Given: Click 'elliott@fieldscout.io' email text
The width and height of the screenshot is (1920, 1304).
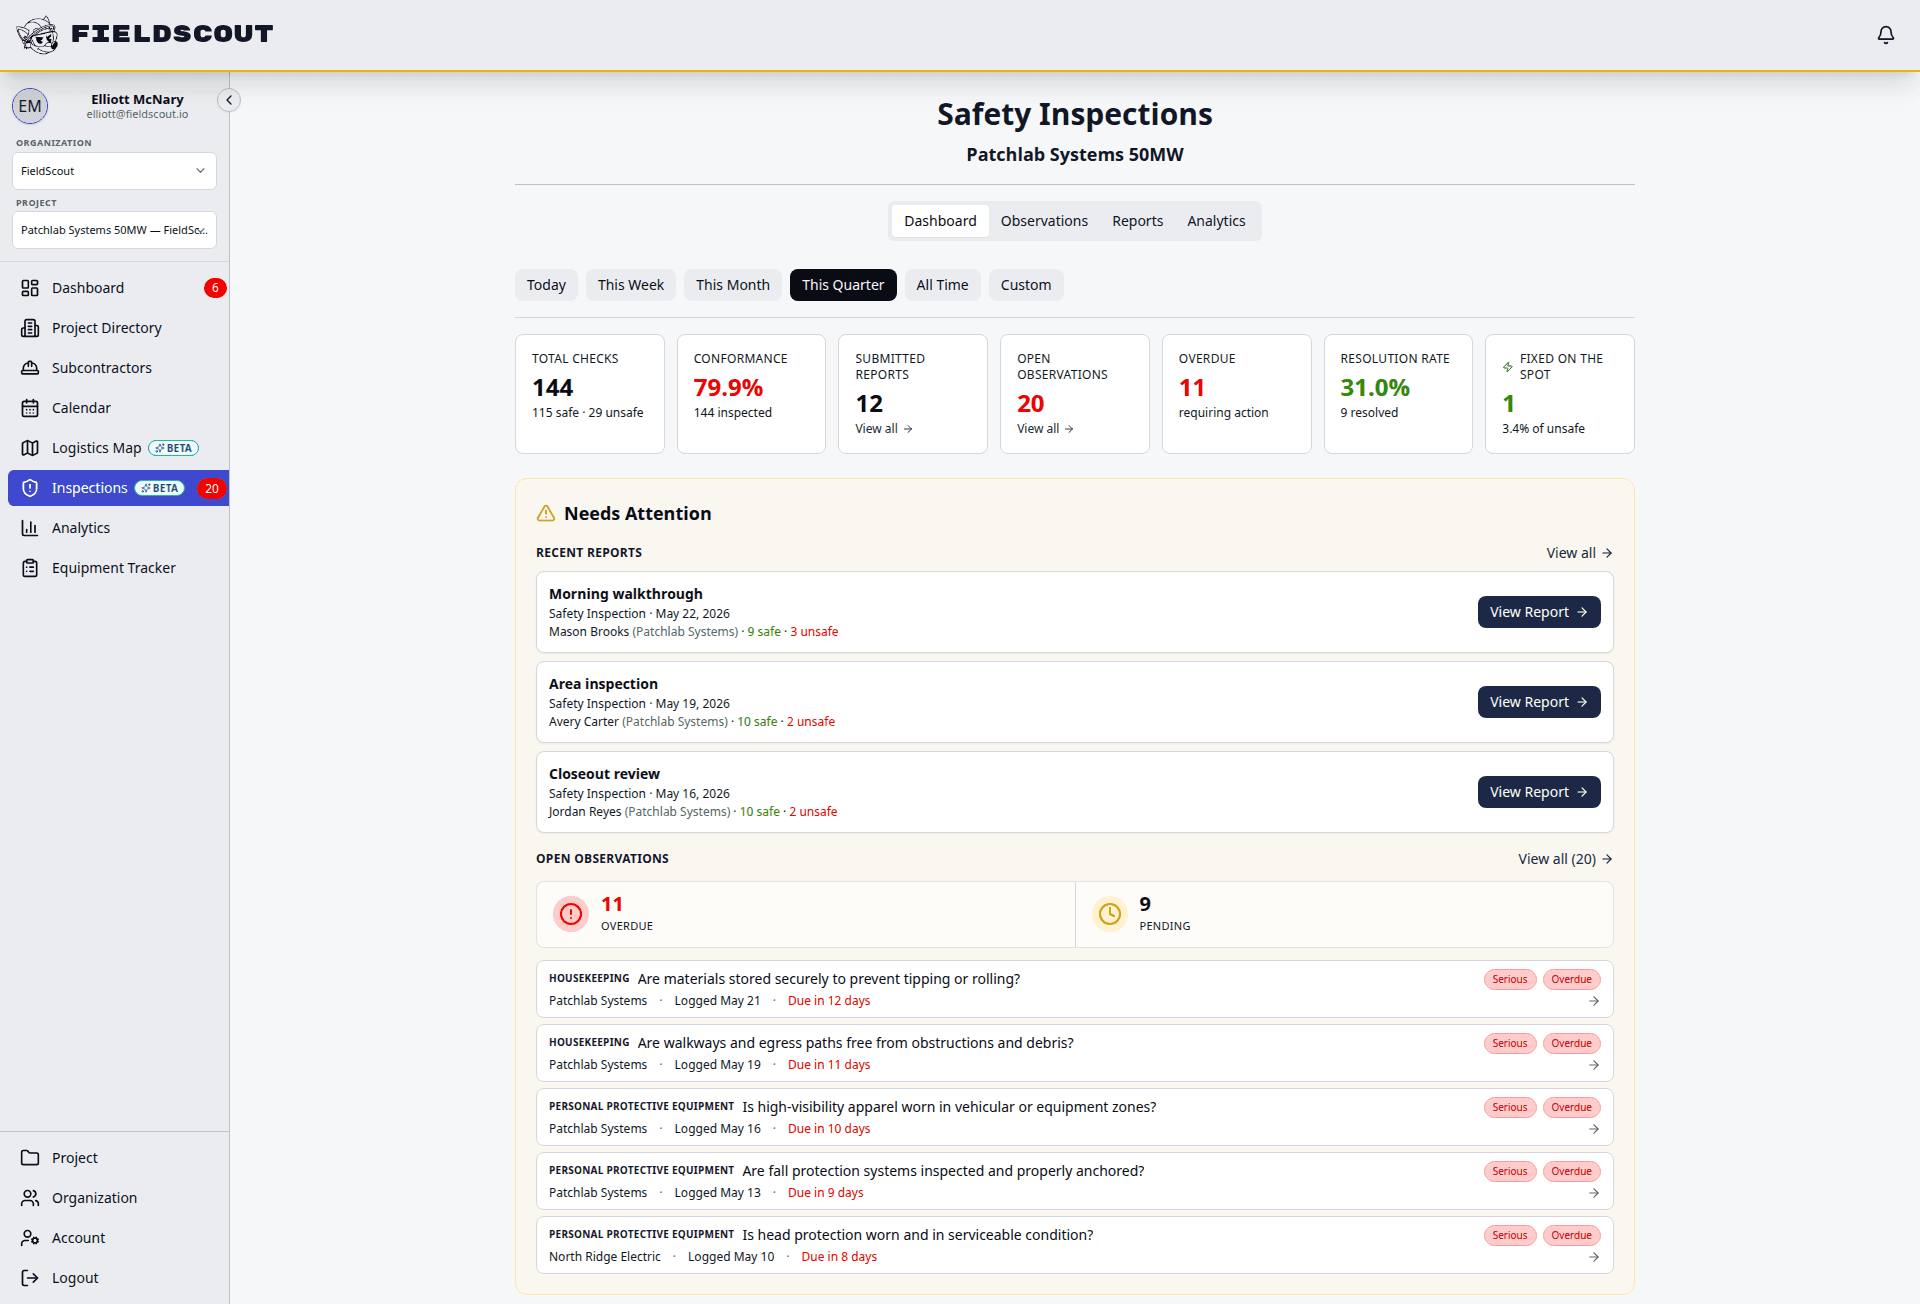Looking at the screenshot, I should pyautogui.click(x=137, y=114).
